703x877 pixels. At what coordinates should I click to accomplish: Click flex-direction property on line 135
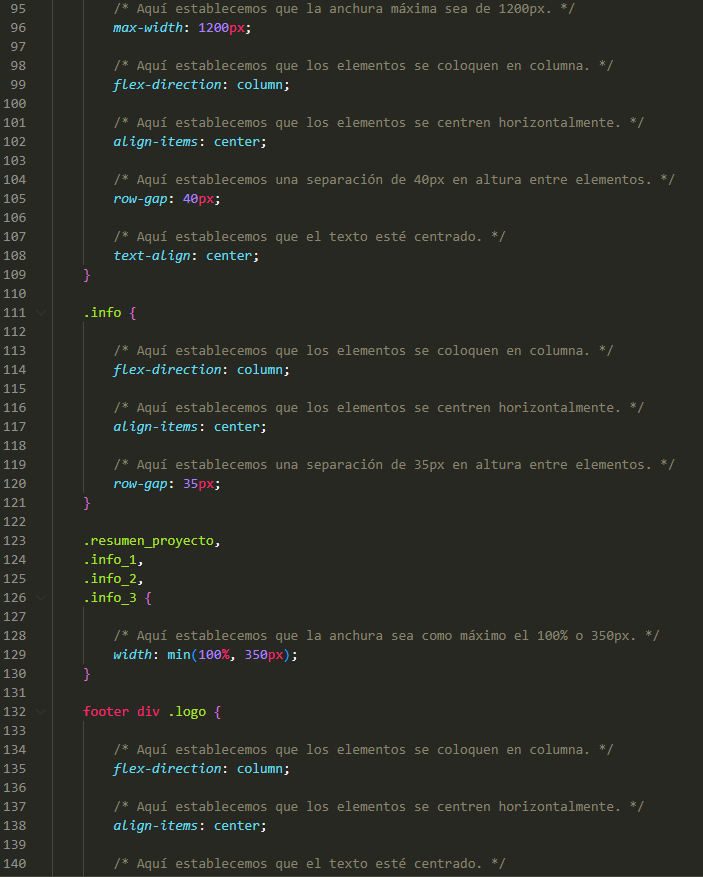[167, 769]
